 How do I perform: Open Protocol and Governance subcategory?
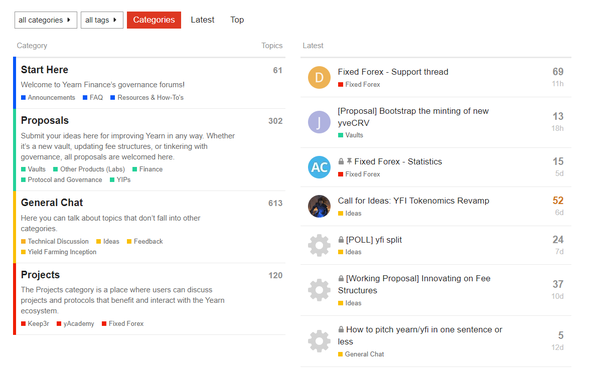62,180
